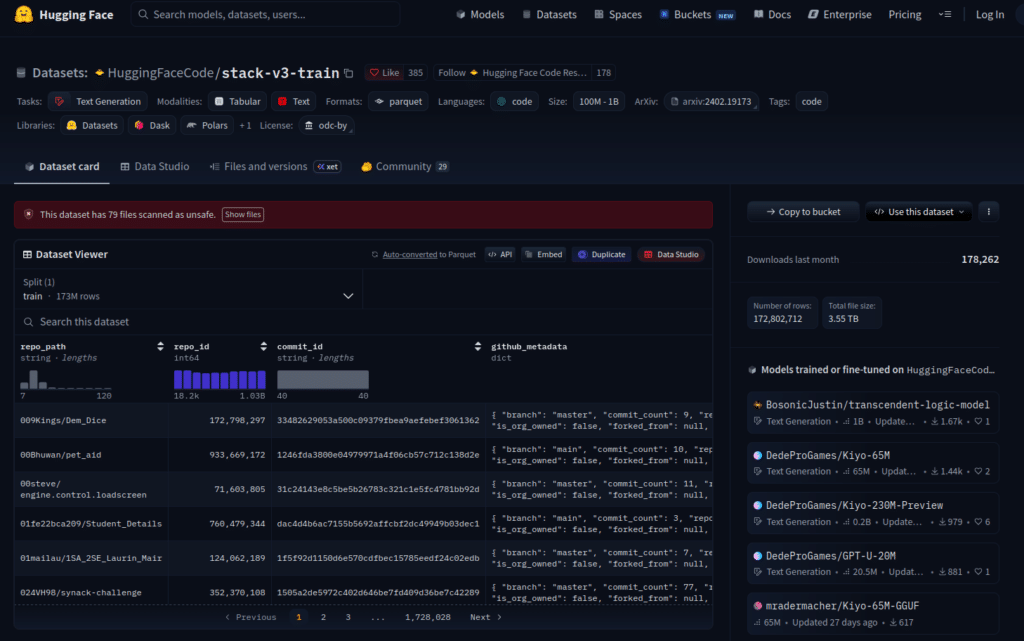Open DedeProGames/Kiyo-230M-Preview model card
Screen dimensions: 1024x641
point(872,514)
